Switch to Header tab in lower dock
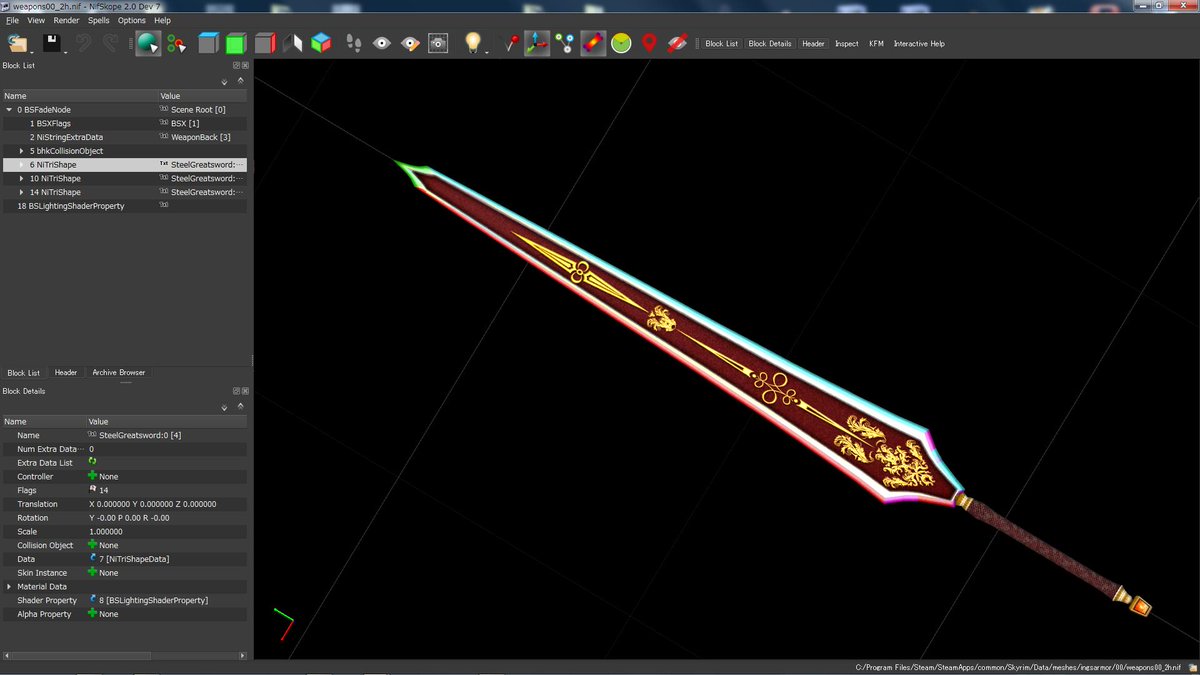 [66, 372]
